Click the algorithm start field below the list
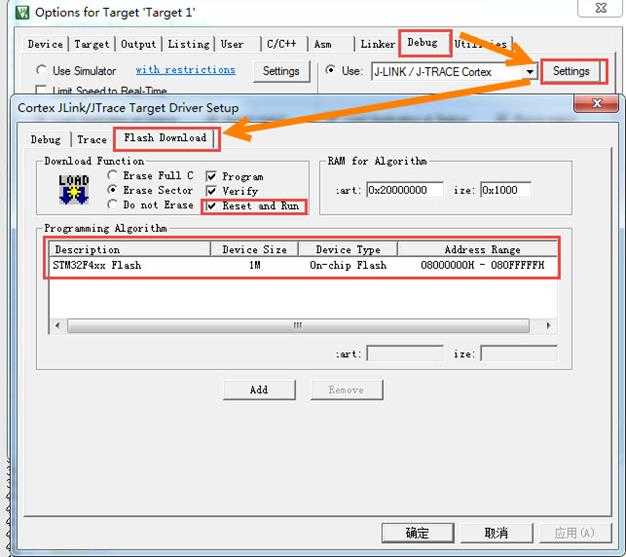The image size is (626, 557). [405, 353]
